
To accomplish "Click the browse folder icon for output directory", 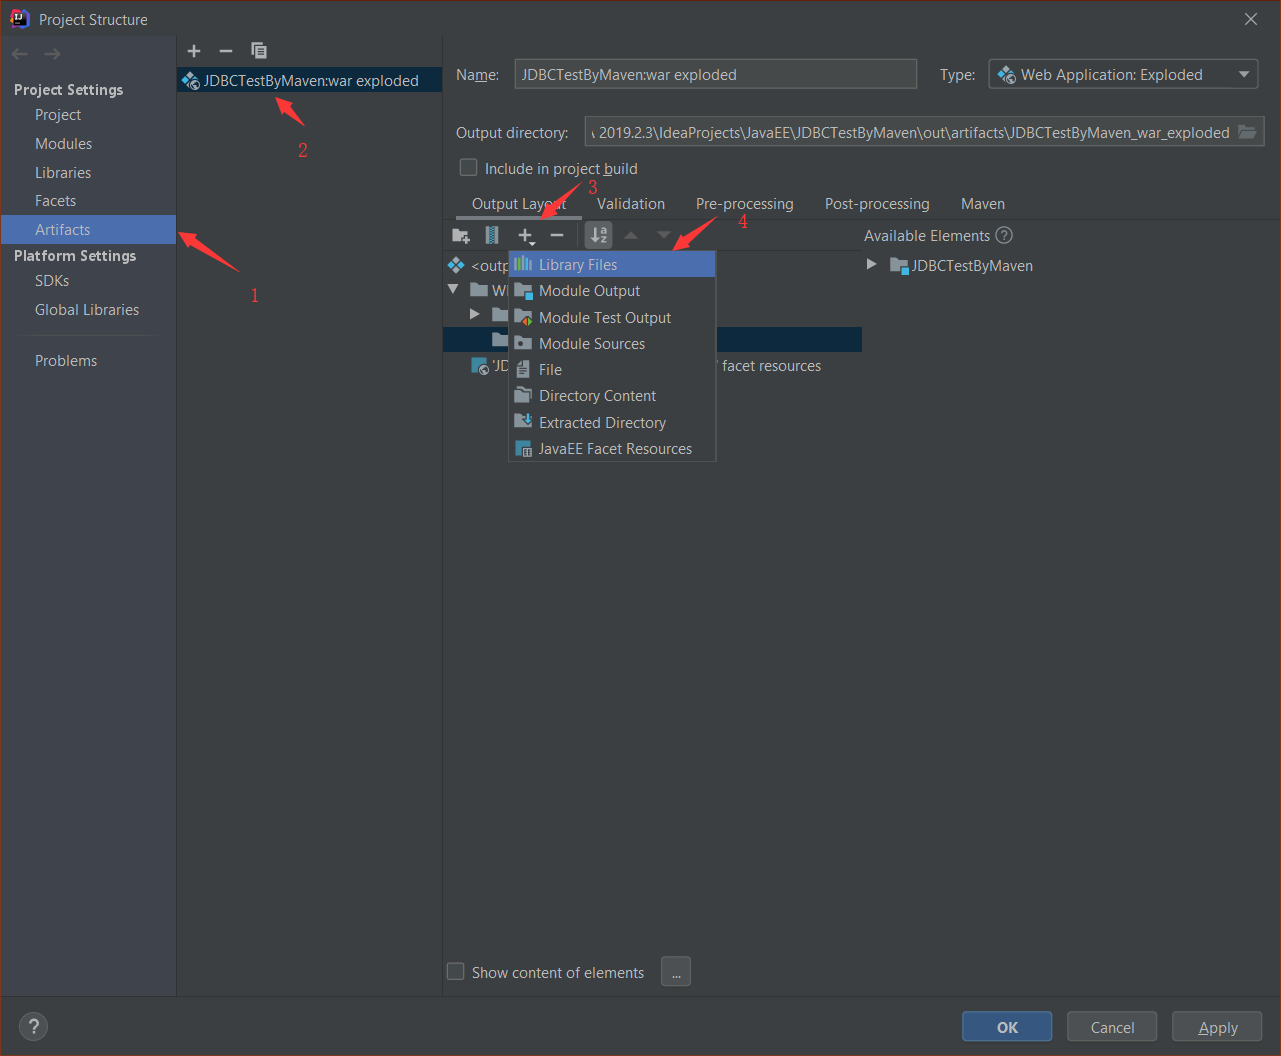I will pos(1247,132).
